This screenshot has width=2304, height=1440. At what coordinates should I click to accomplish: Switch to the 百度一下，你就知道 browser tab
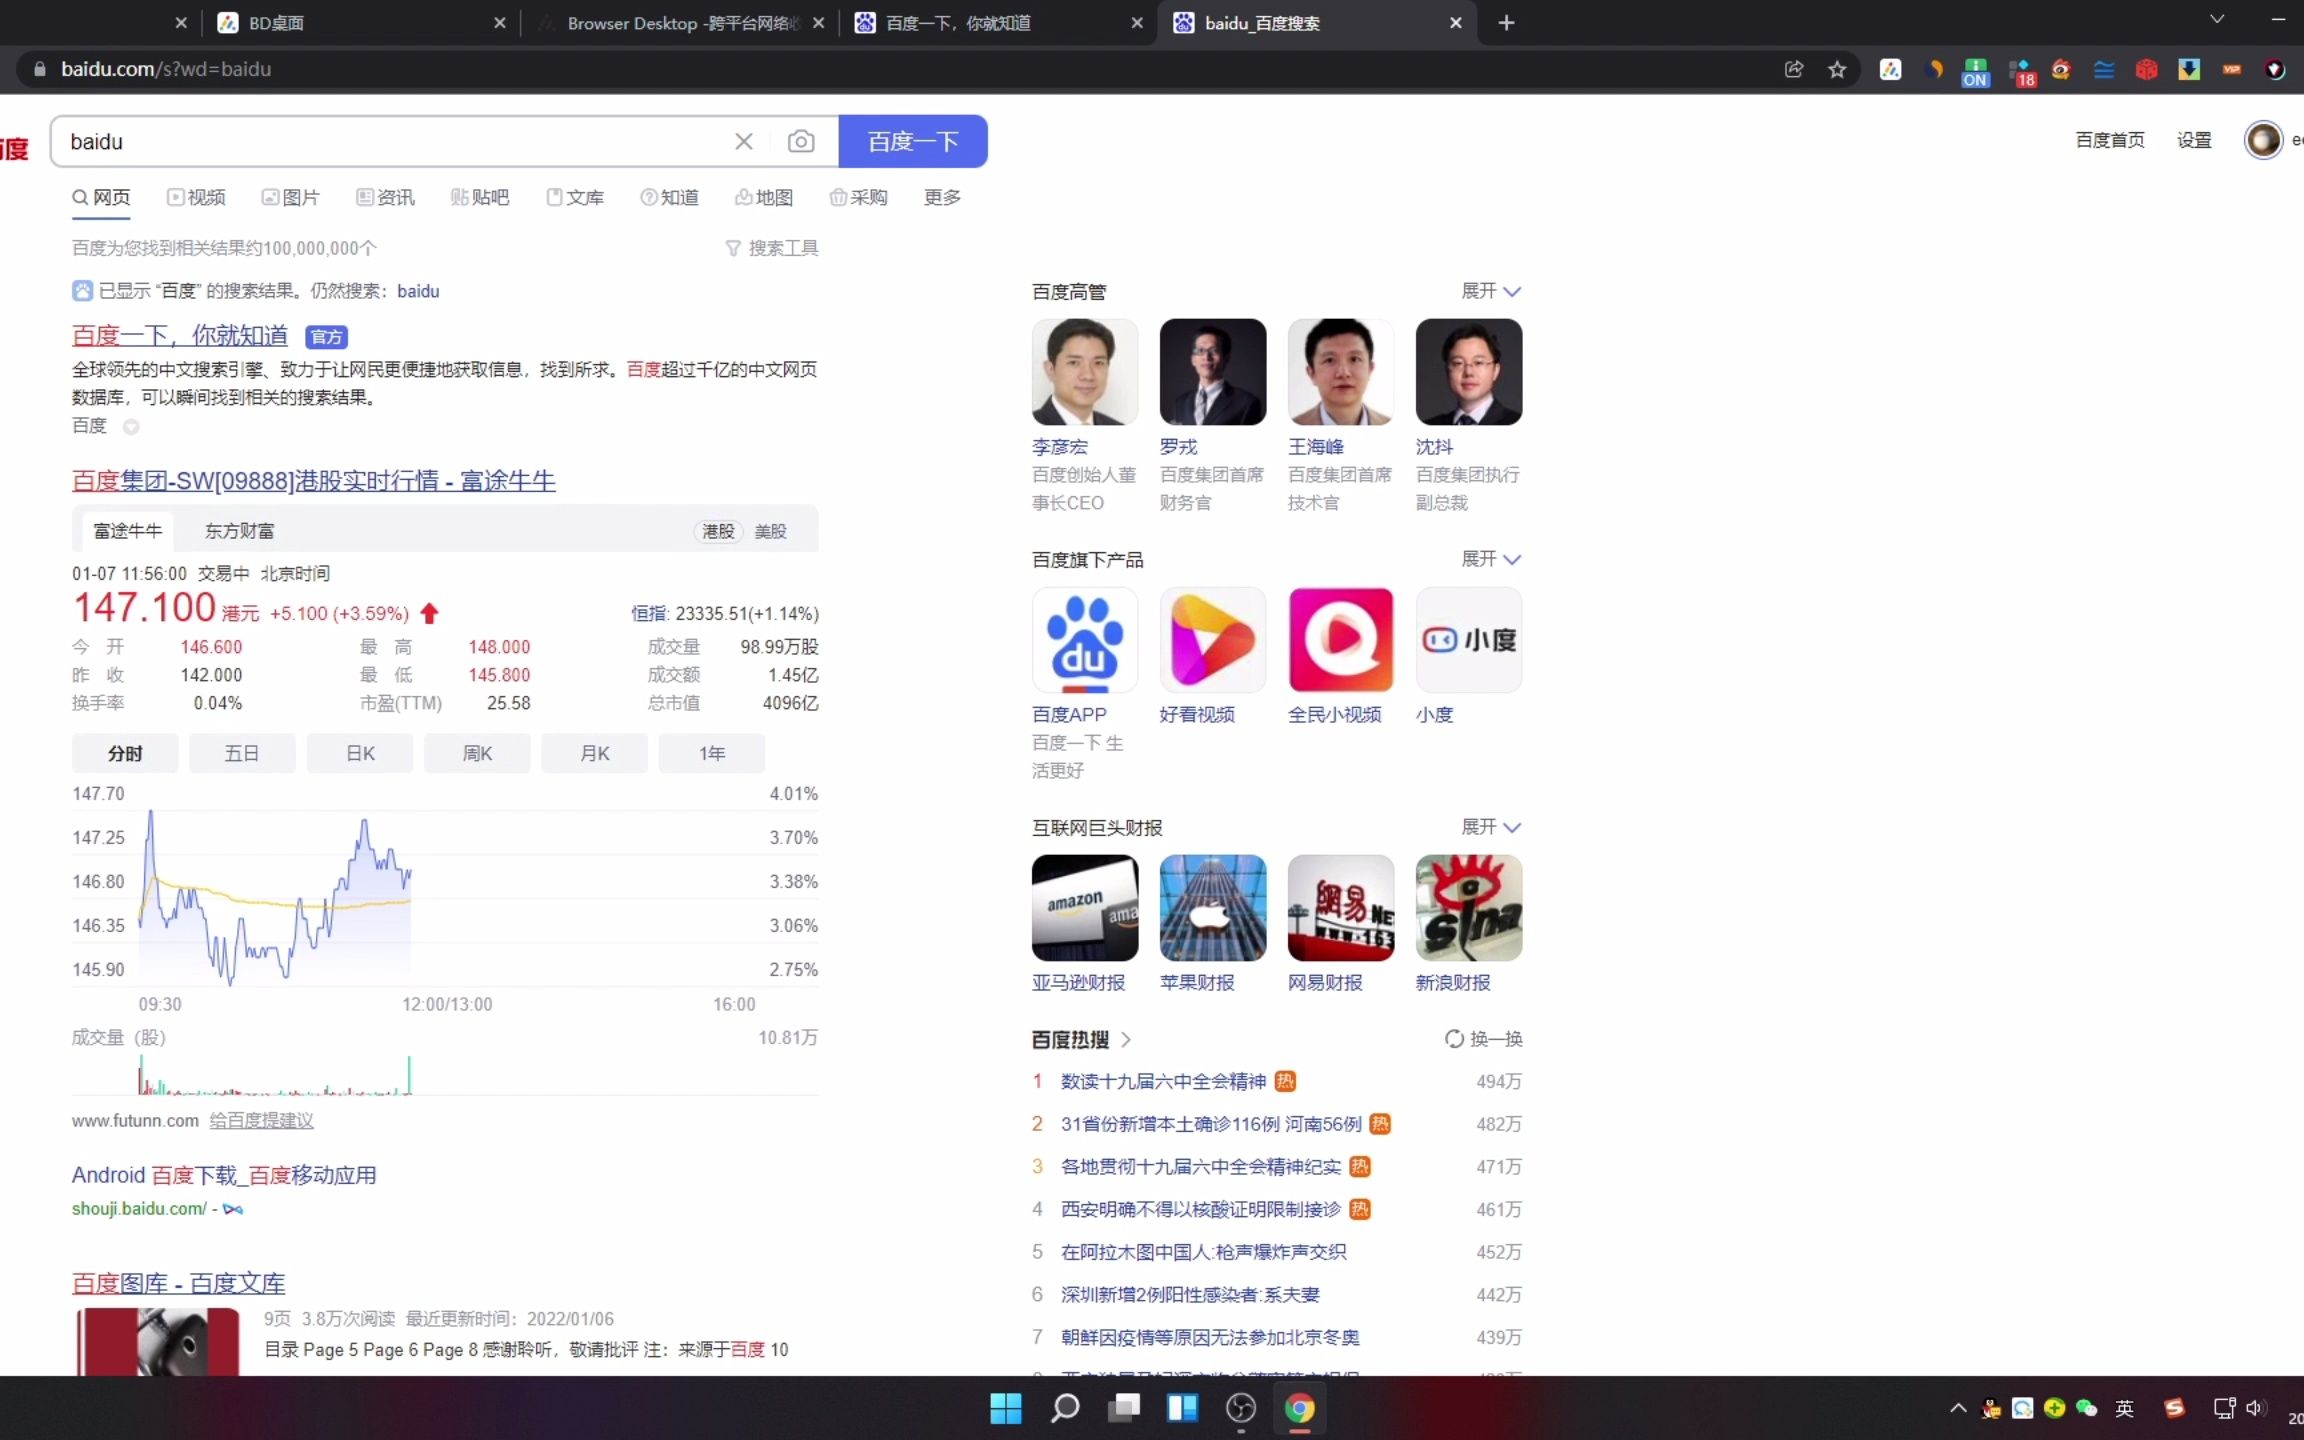tap(995, 23)
